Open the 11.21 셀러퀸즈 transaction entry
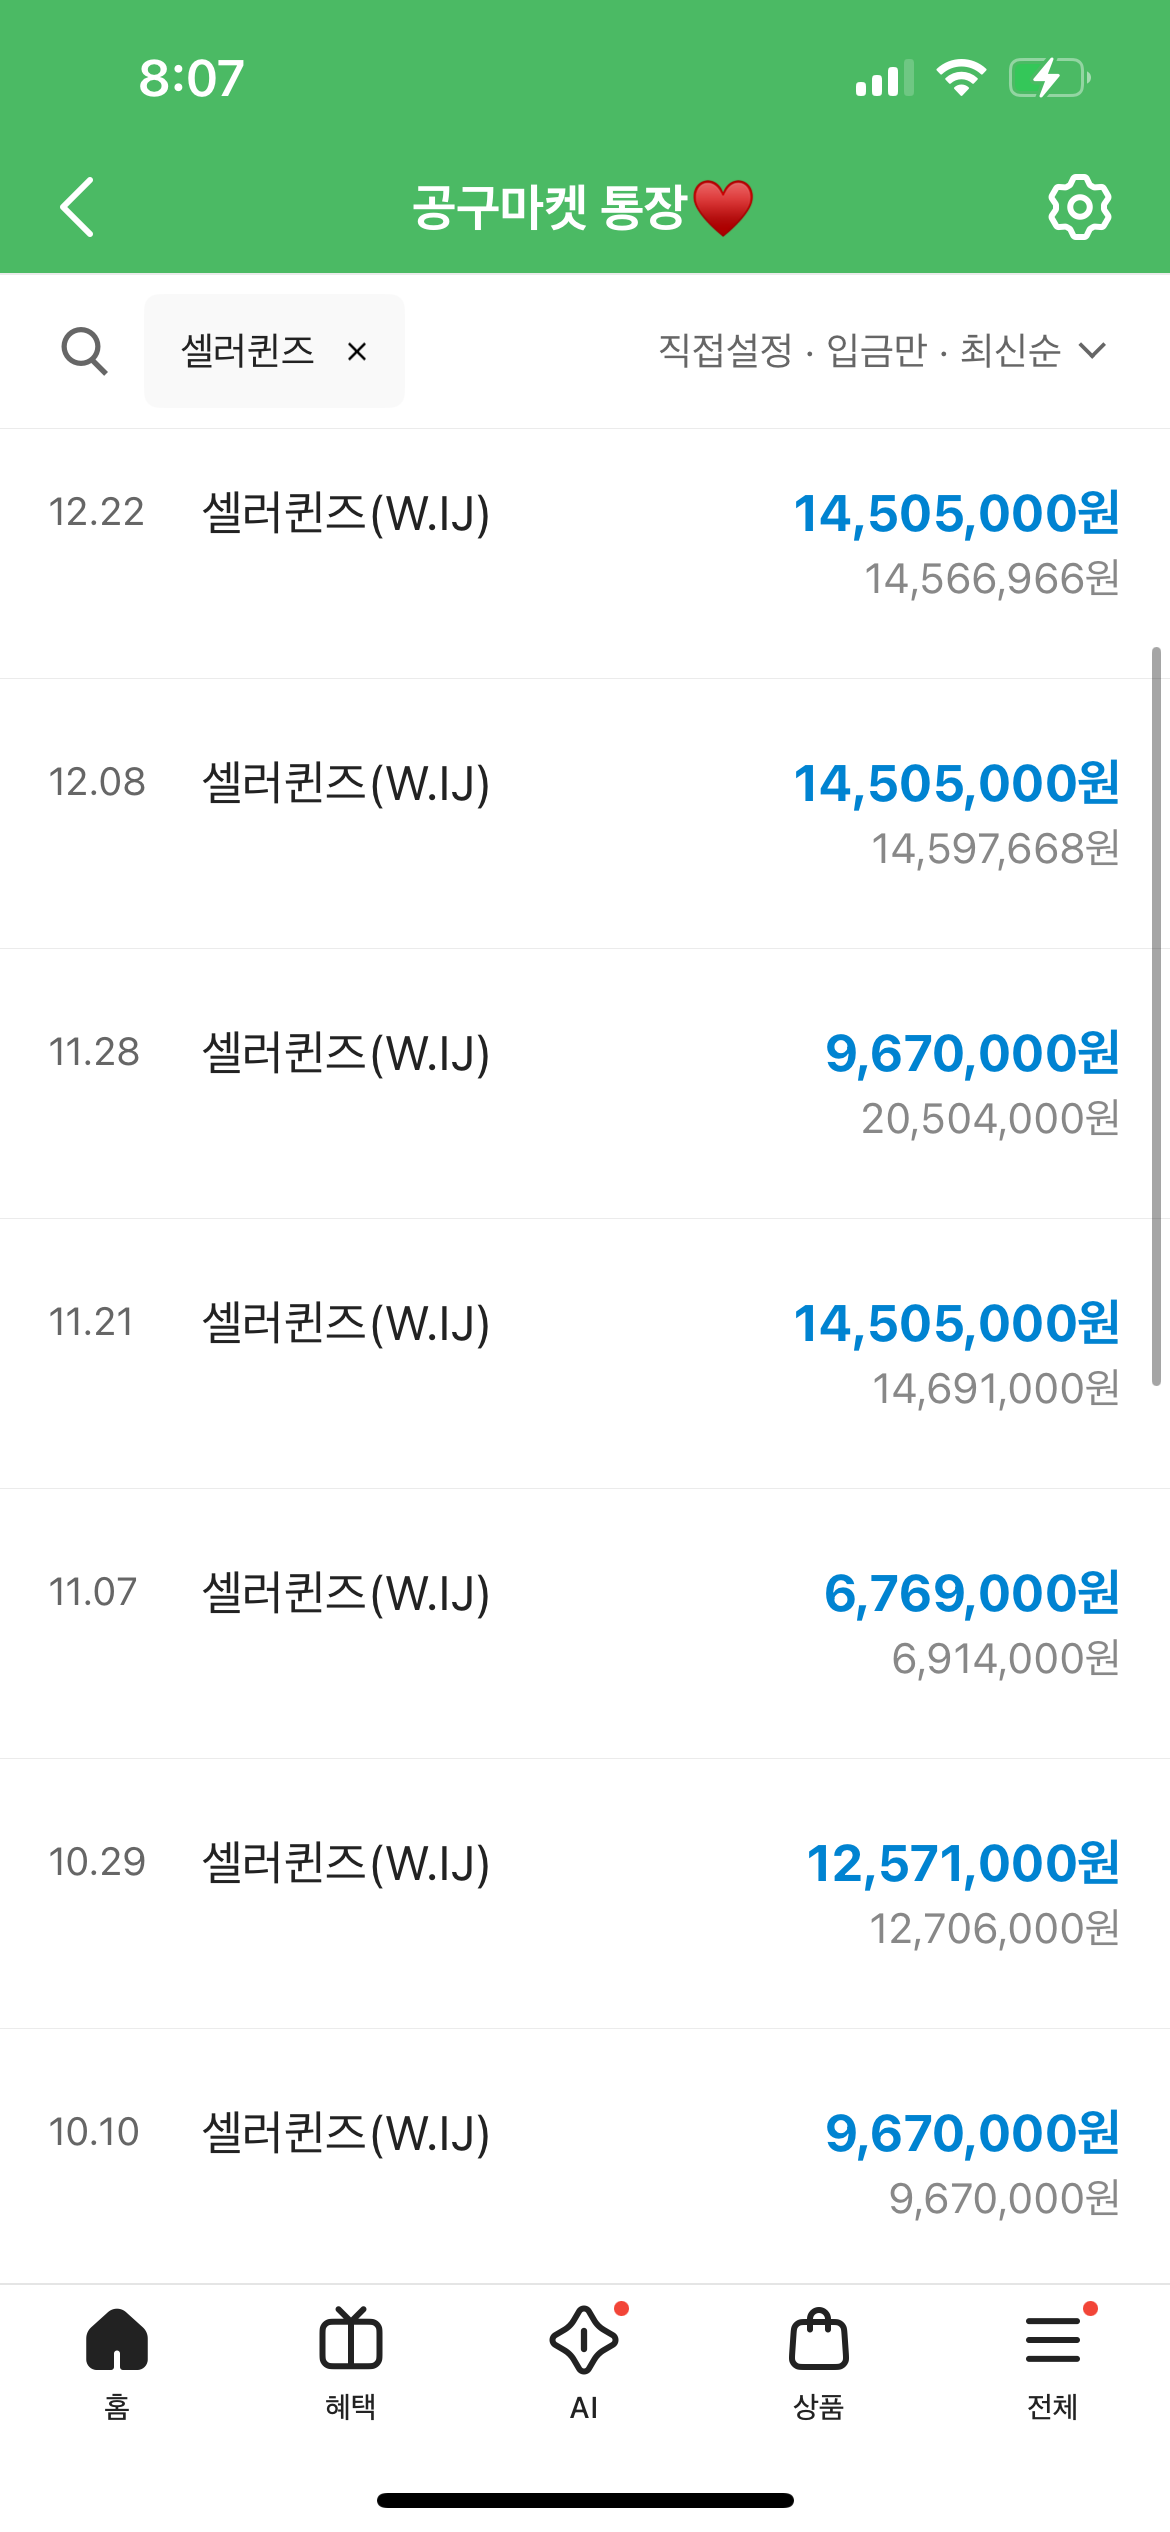Image resolution: width=1170 pixels, height=2532 pixels. 585,1354
